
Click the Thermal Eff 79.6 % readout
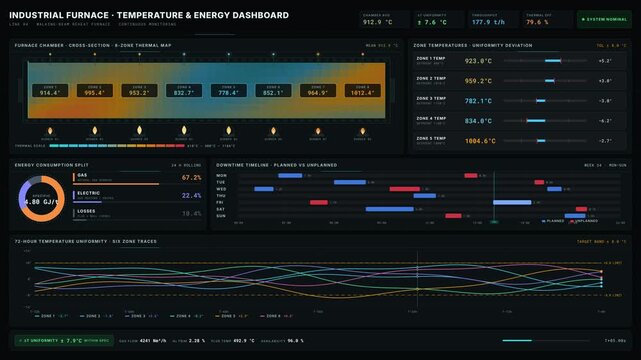click(x=547, y=19)
